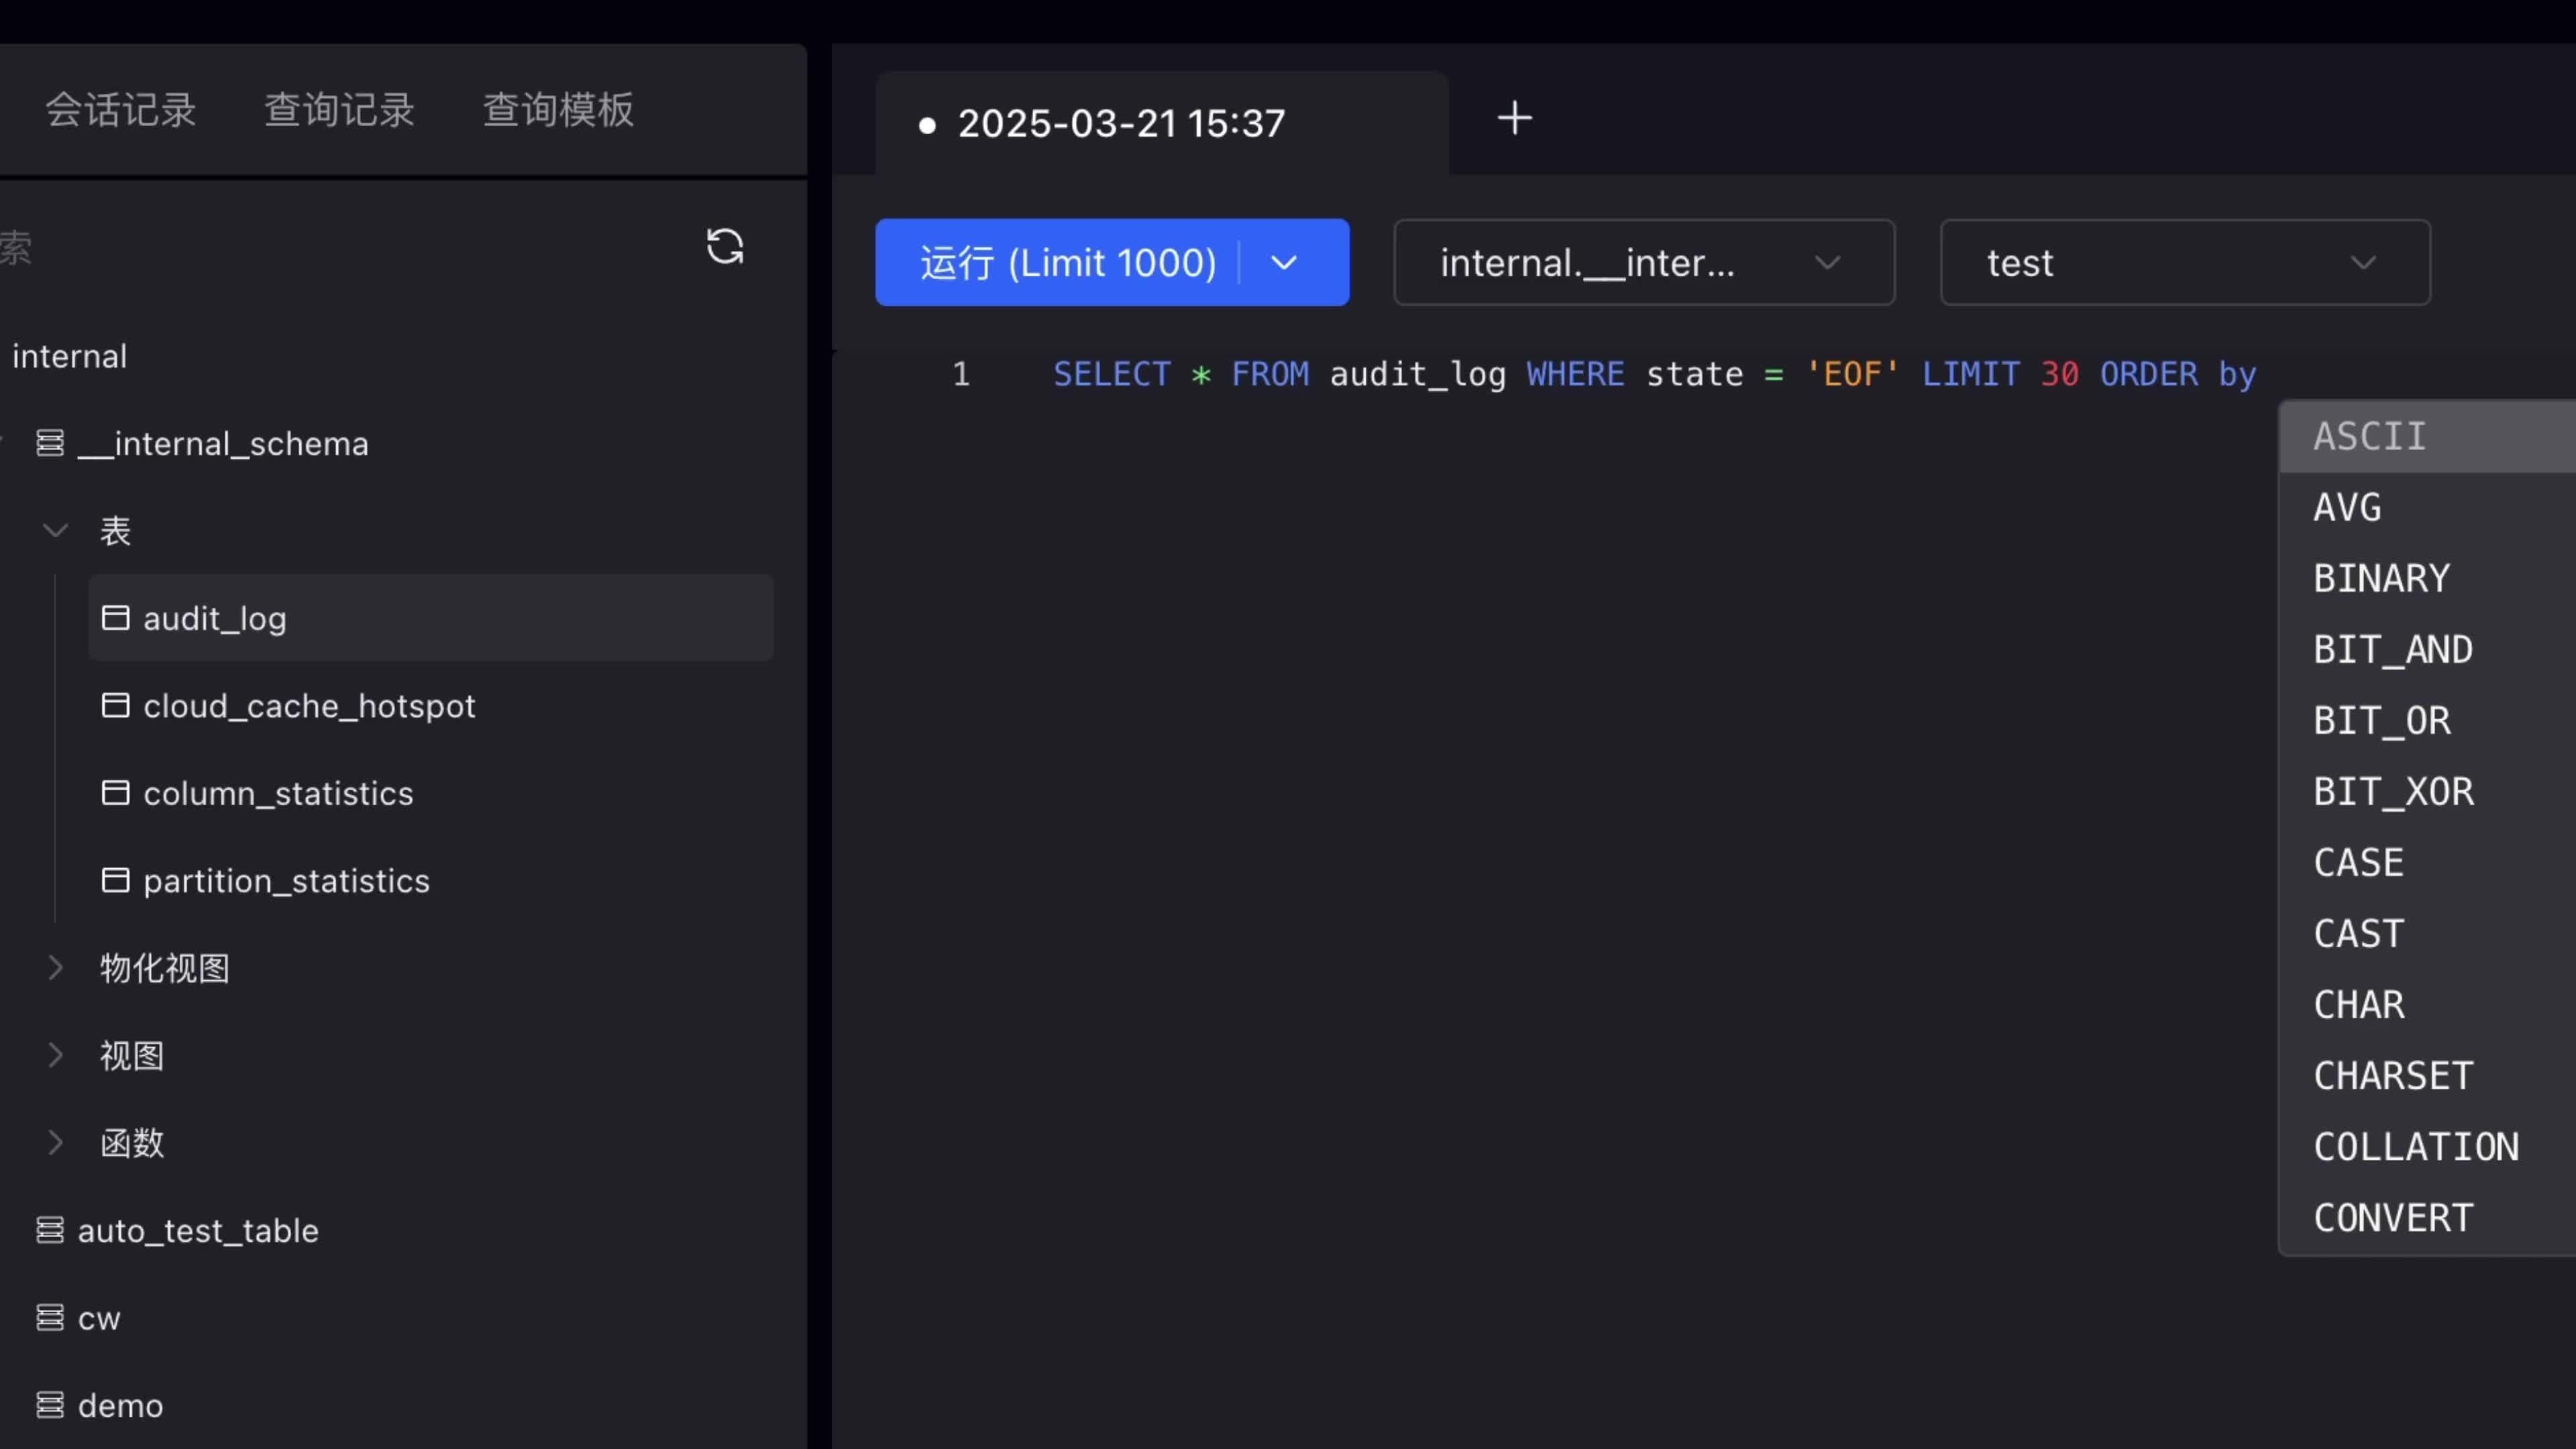
Task: Expand the 物化视图 folder
Action: tap(56, 968)
